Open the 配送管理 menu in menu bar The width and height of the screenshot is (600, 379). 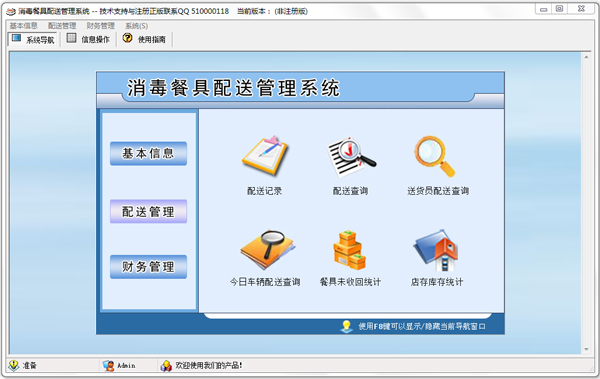click(62, 26)
